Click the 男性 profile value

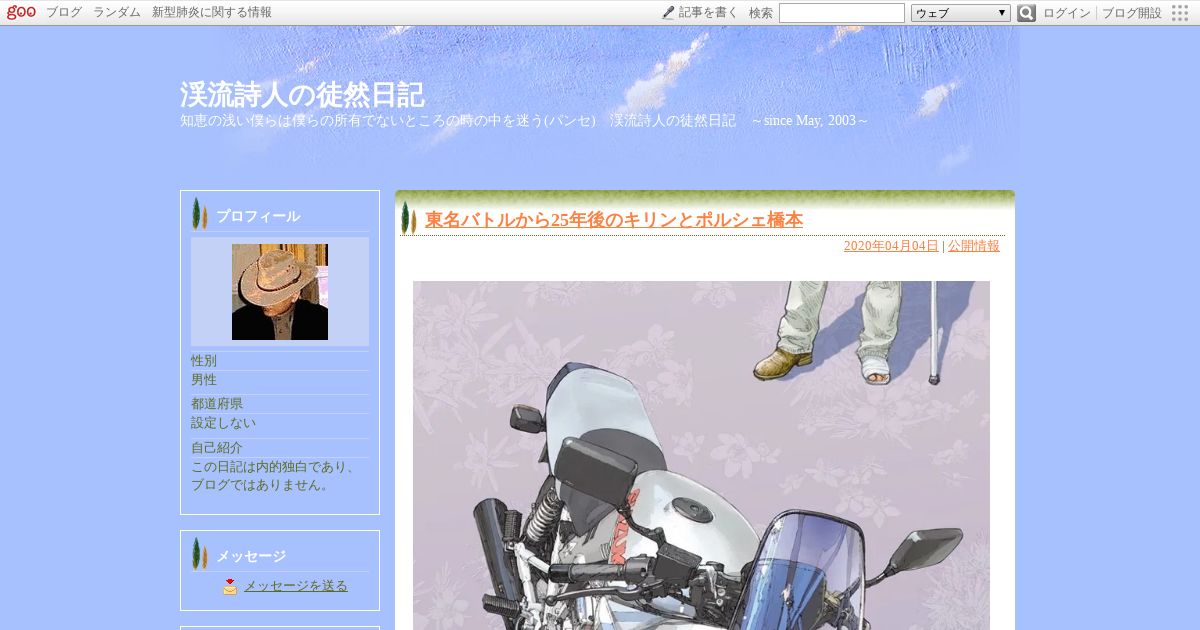click(204, 380)
